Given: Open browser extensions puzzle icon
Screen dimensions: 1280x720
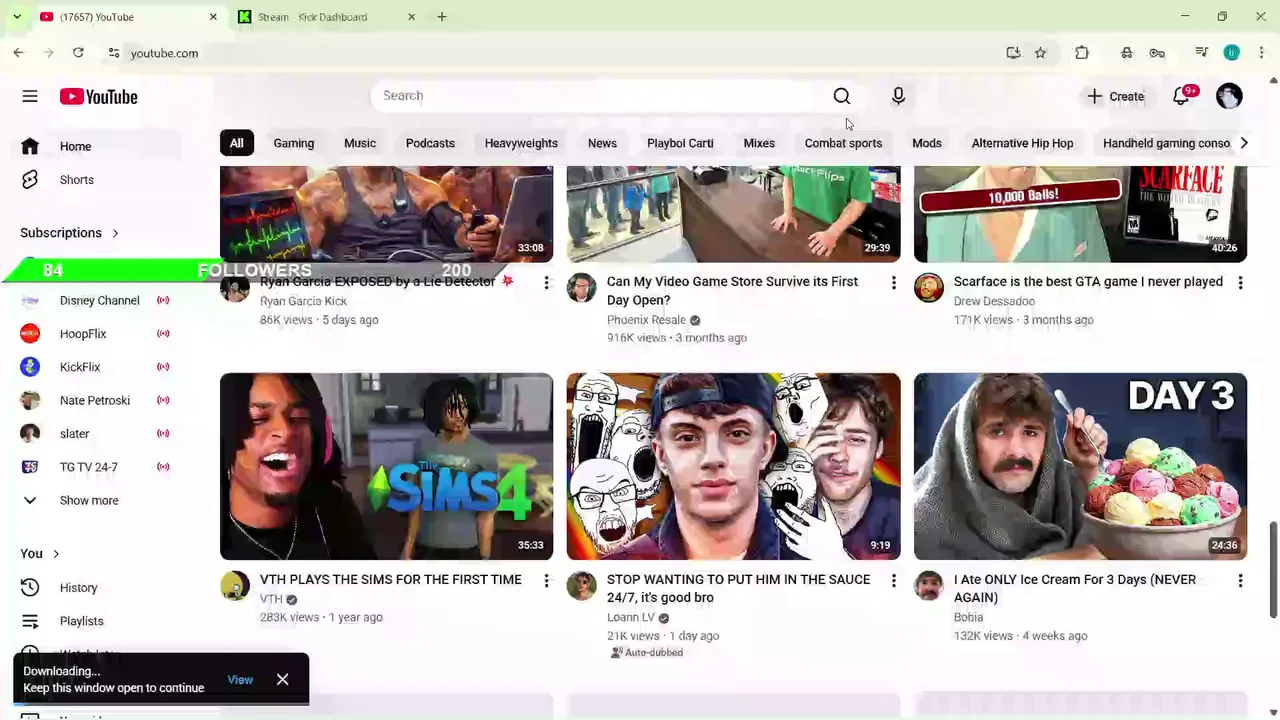Looking at the screenshot, I should 1082,53.
